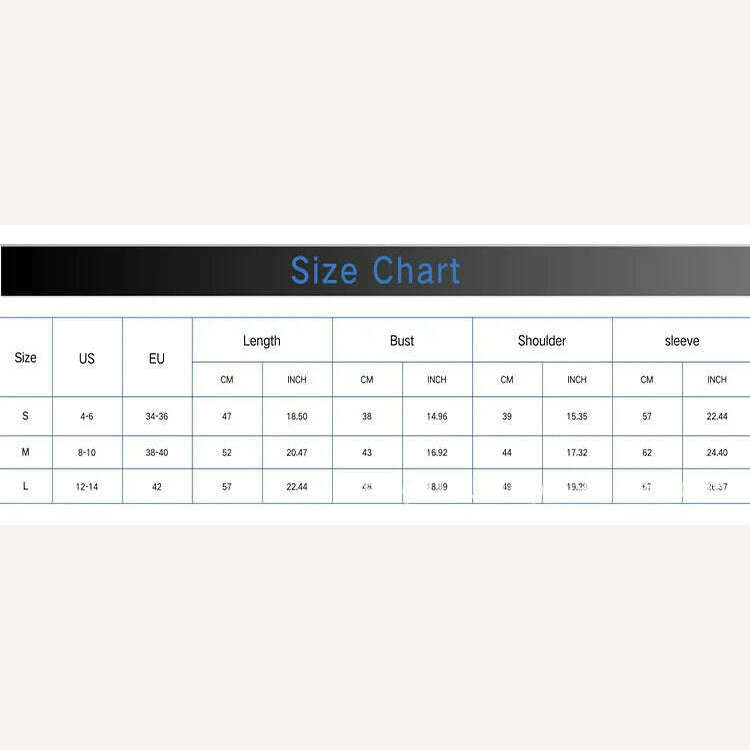Click the 24.40 inch sleeve cell

717,452
